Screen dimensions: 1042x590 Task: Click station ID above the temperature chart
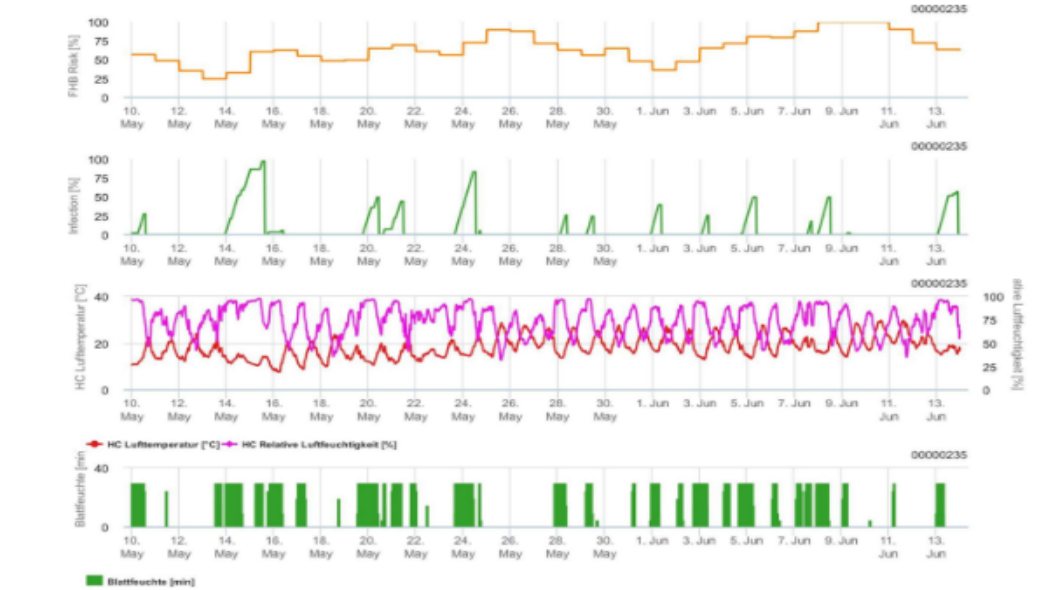(x=938, y=283)
